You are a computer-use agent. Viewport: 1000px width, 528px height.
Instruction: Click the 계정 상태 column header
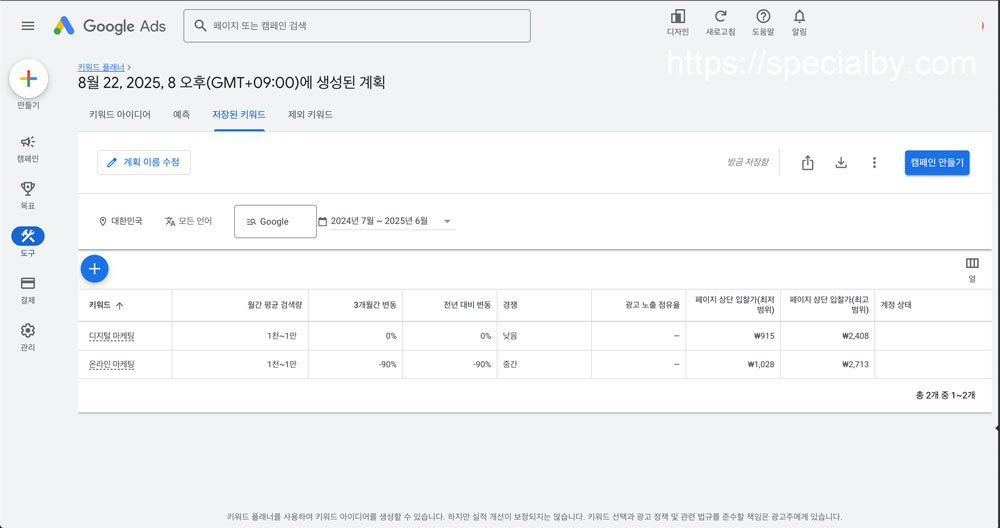pos(896,305)
